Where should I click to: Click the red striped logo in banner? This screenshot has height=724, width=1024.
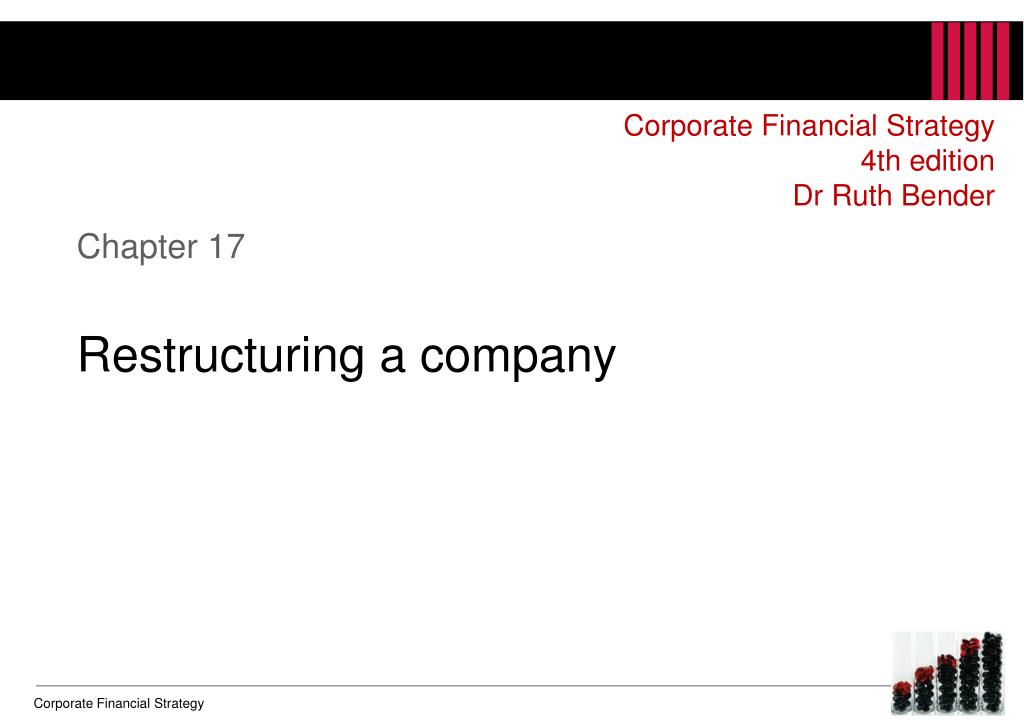coord(971,61)
